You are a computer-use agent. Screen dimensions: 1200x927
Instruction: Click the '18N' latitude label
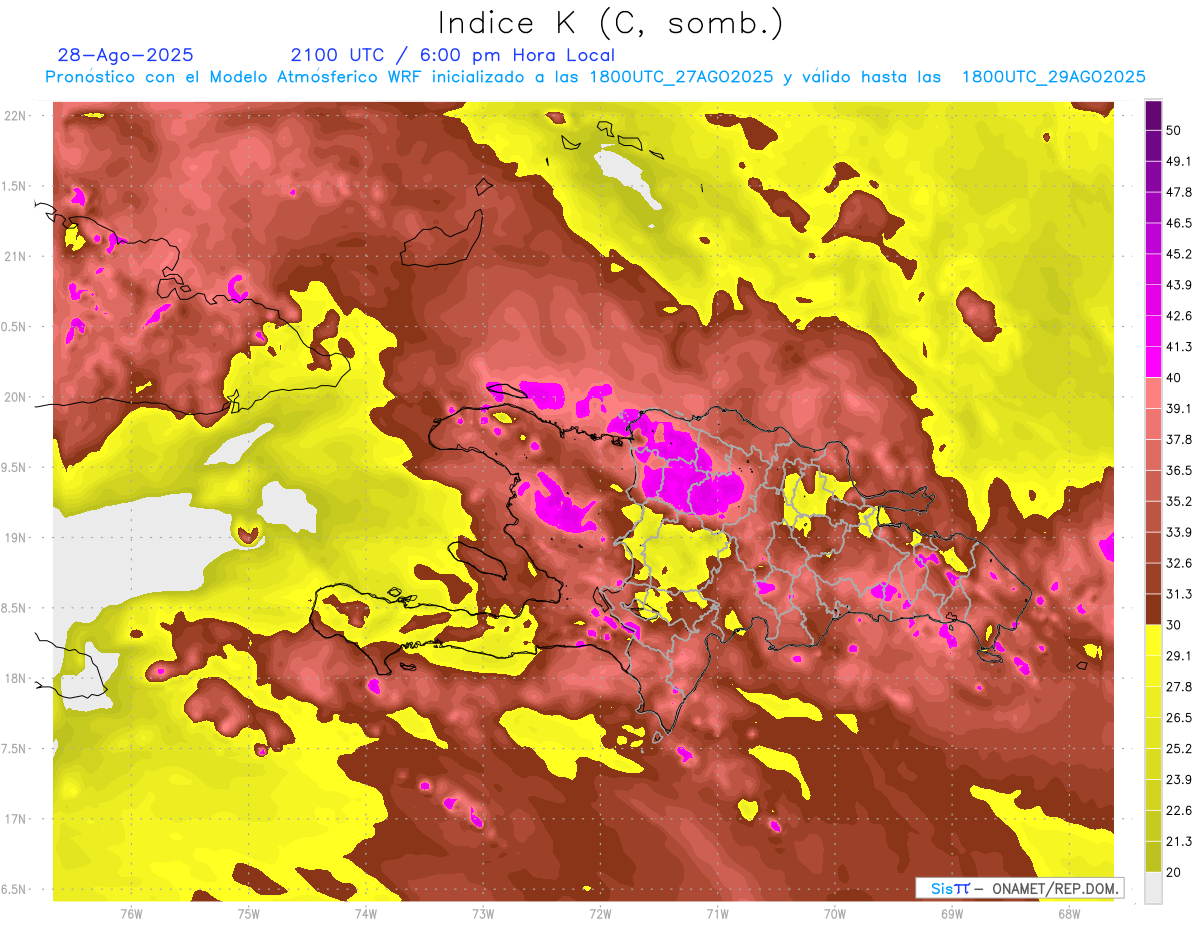(15, 678)
